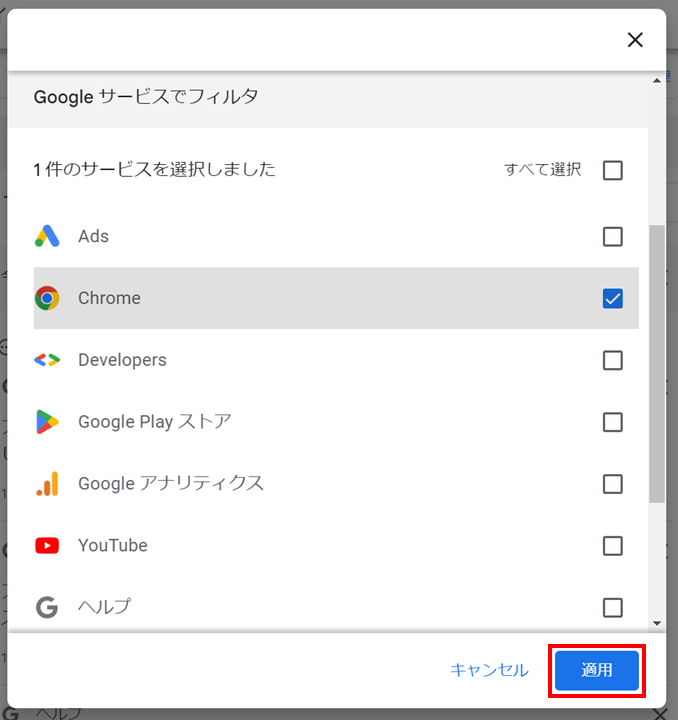Click the Developers brackets icon

point(47,360)
